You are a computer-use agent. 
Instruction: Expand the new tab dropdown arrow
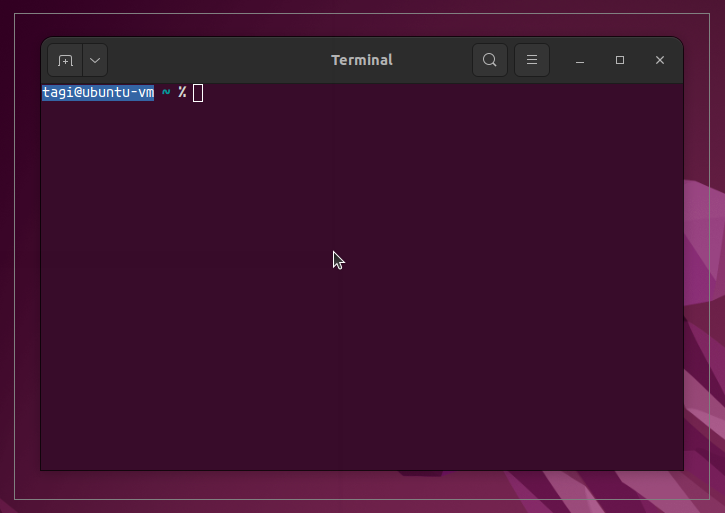[x=95, y=60]
